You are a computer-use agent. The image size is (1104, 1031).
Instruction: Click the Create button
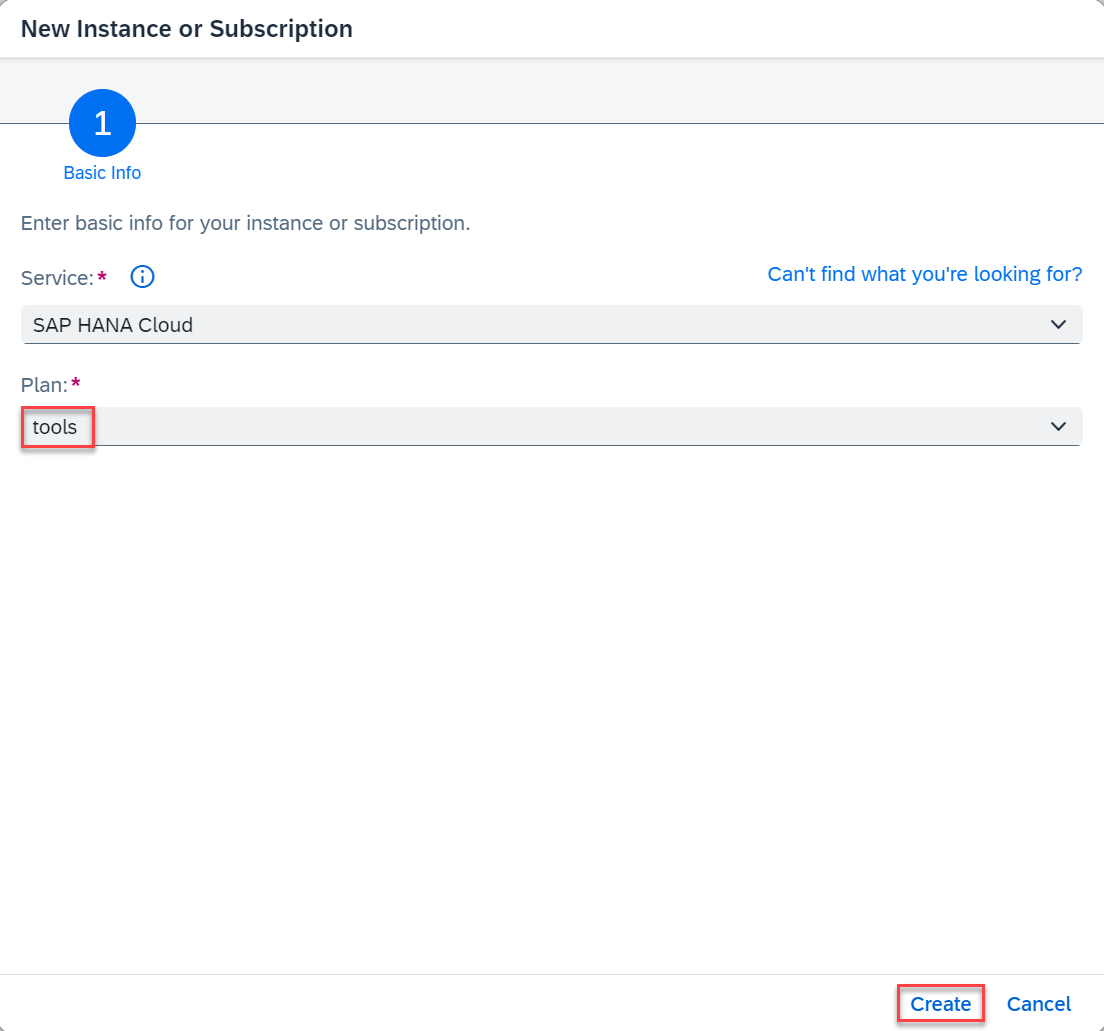(941, 1004)
